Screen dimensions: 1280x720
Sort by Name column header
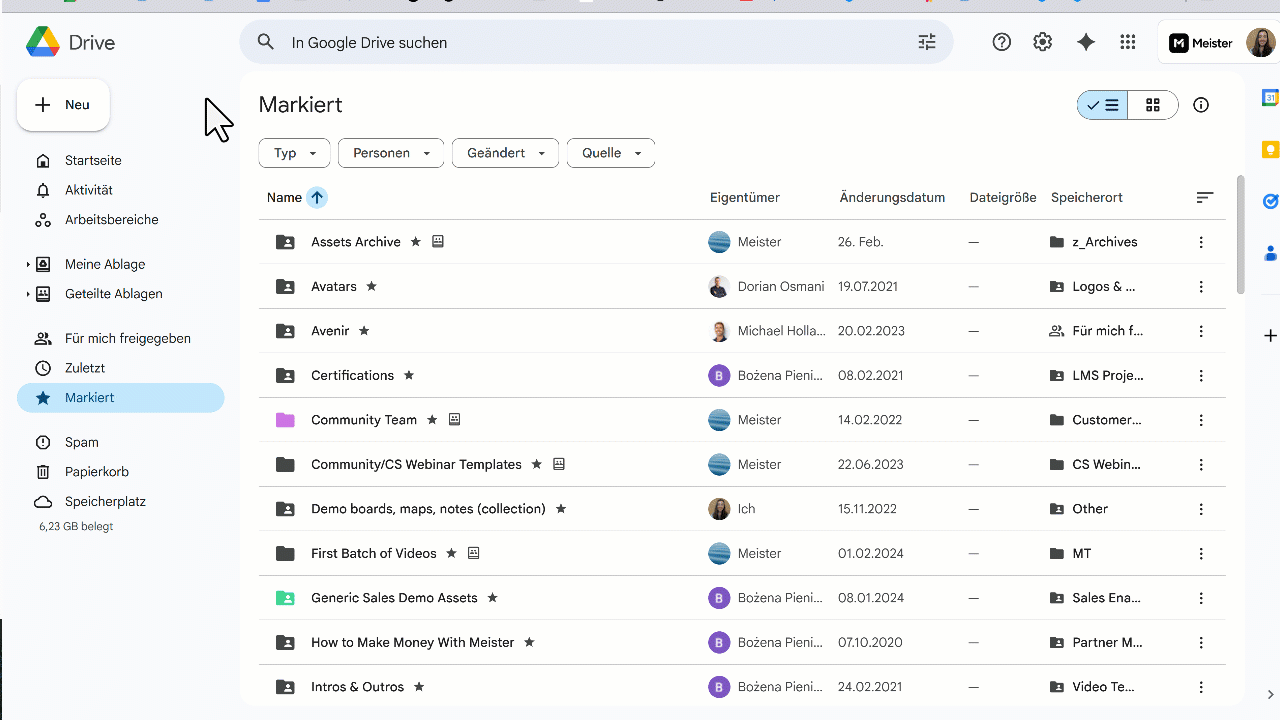(284, 198)
